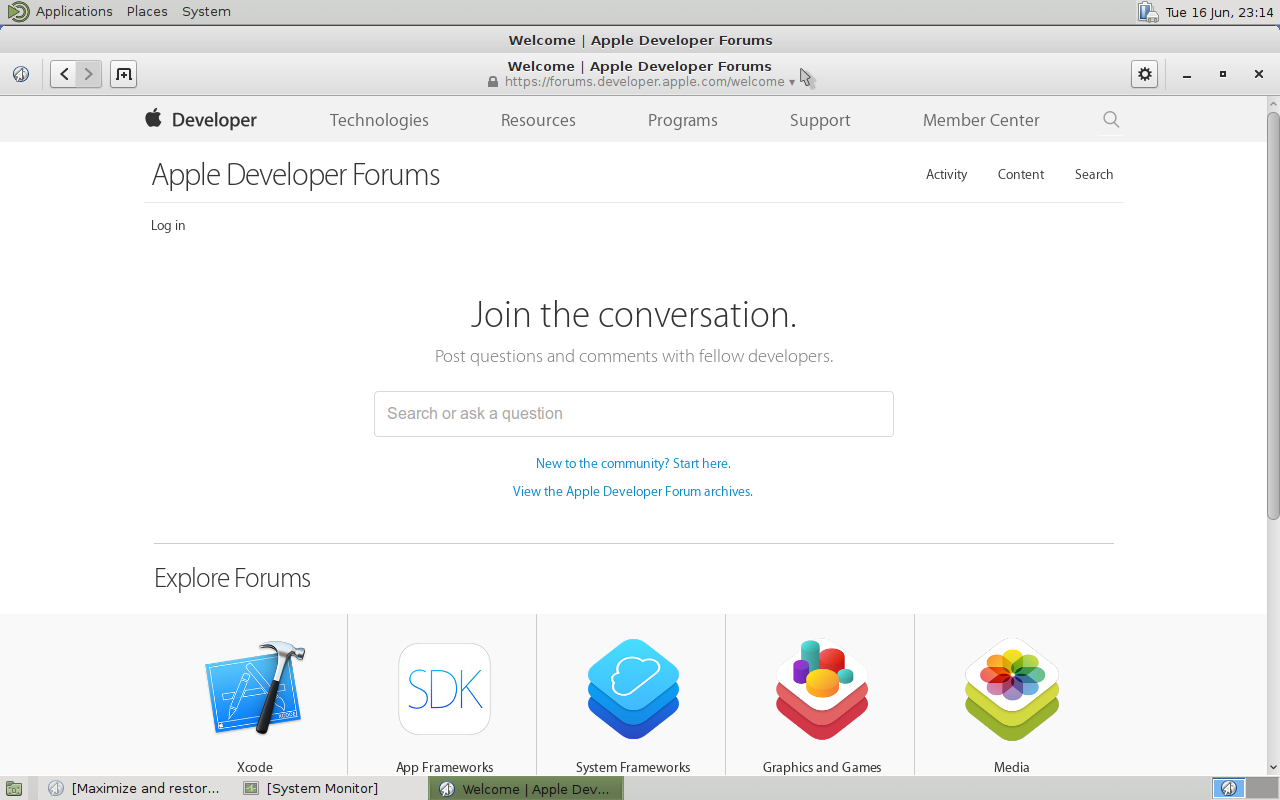Click the Apple Developer Forums heading
The height and width of the screenshot is (800, 1280).
pos(296,175)
